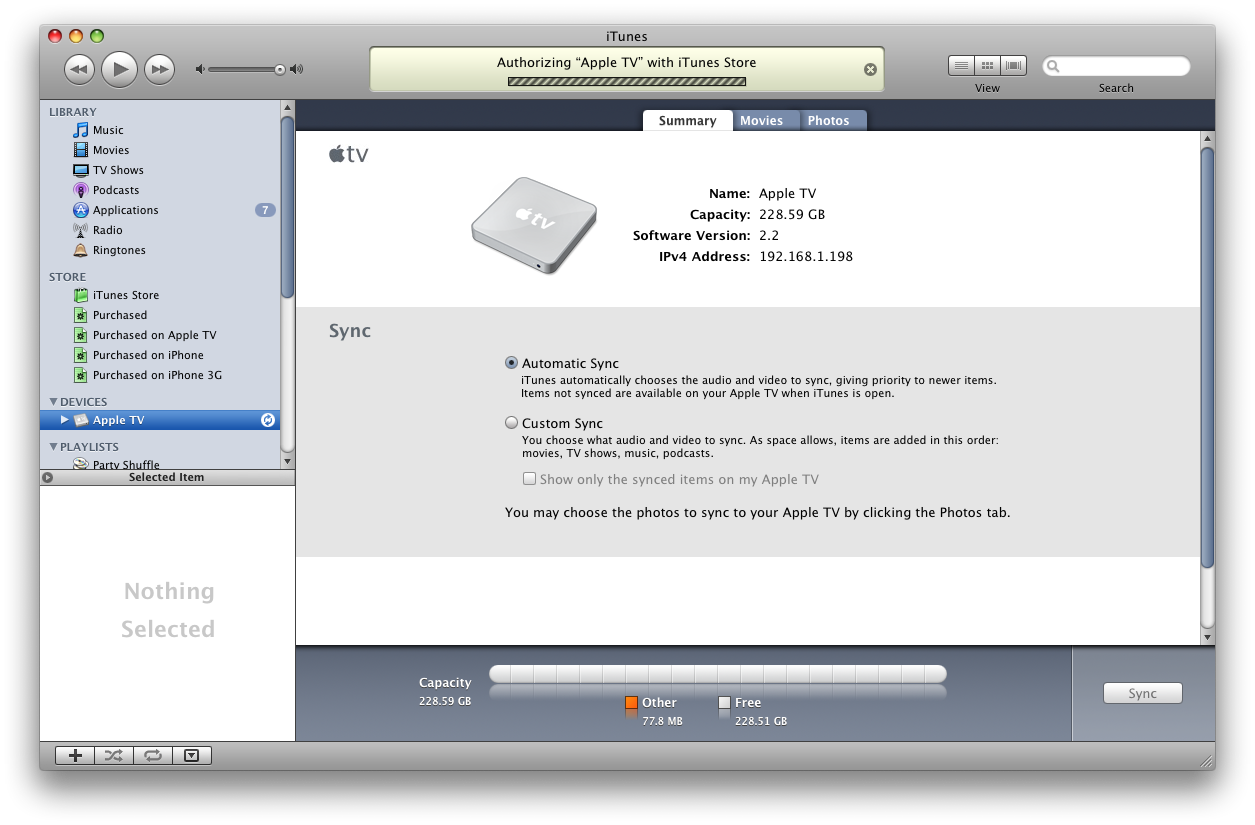This screenshot has width=1255, height=825.
Task: Switch to the Photos tab
Action: coord(828,120)
